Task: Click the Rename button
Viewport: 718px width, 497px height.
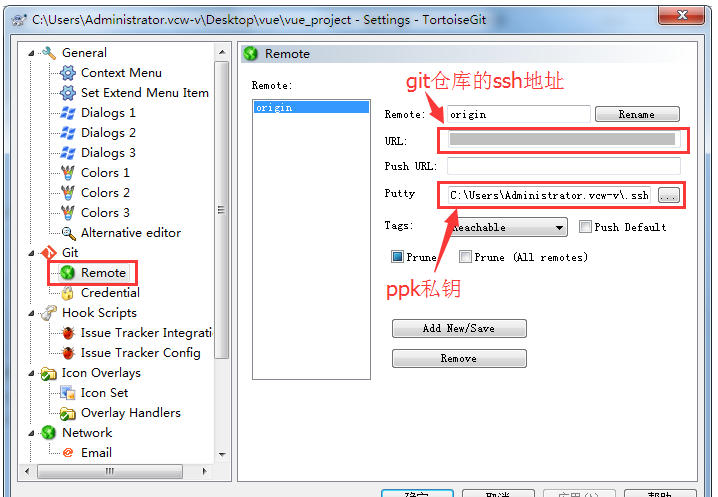Action: pos(637,114)
